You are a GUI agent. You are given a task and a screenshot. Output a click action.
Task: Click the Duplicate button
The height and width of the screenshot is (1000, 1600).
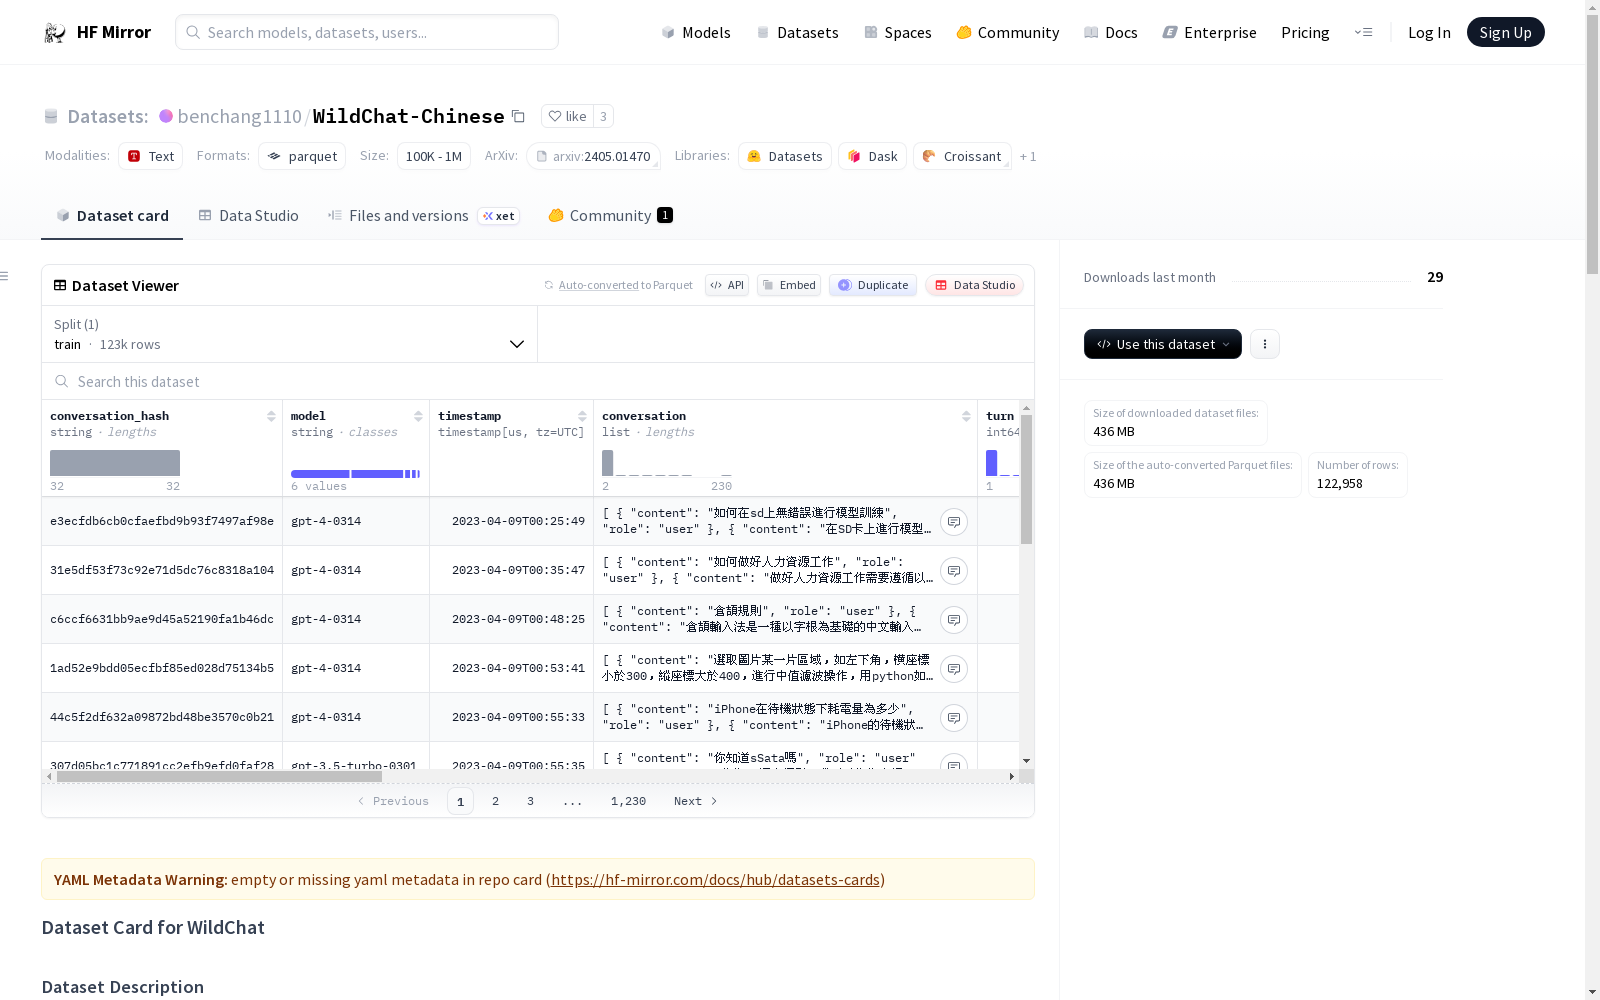873,285
